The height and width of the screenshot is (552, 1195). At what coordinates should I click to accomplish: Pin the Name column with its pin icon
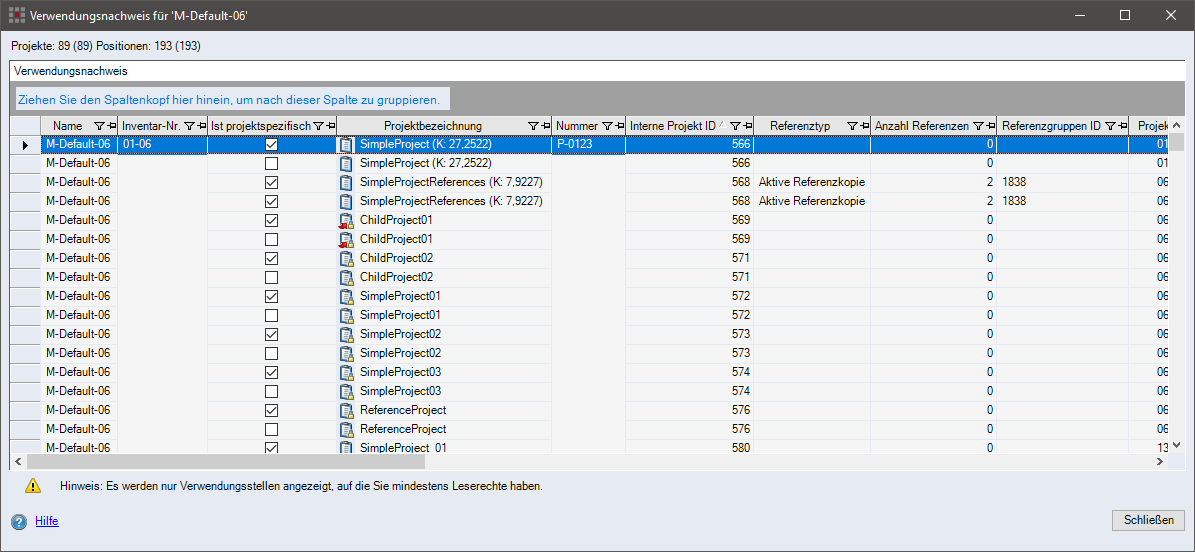tap(111, 125)
